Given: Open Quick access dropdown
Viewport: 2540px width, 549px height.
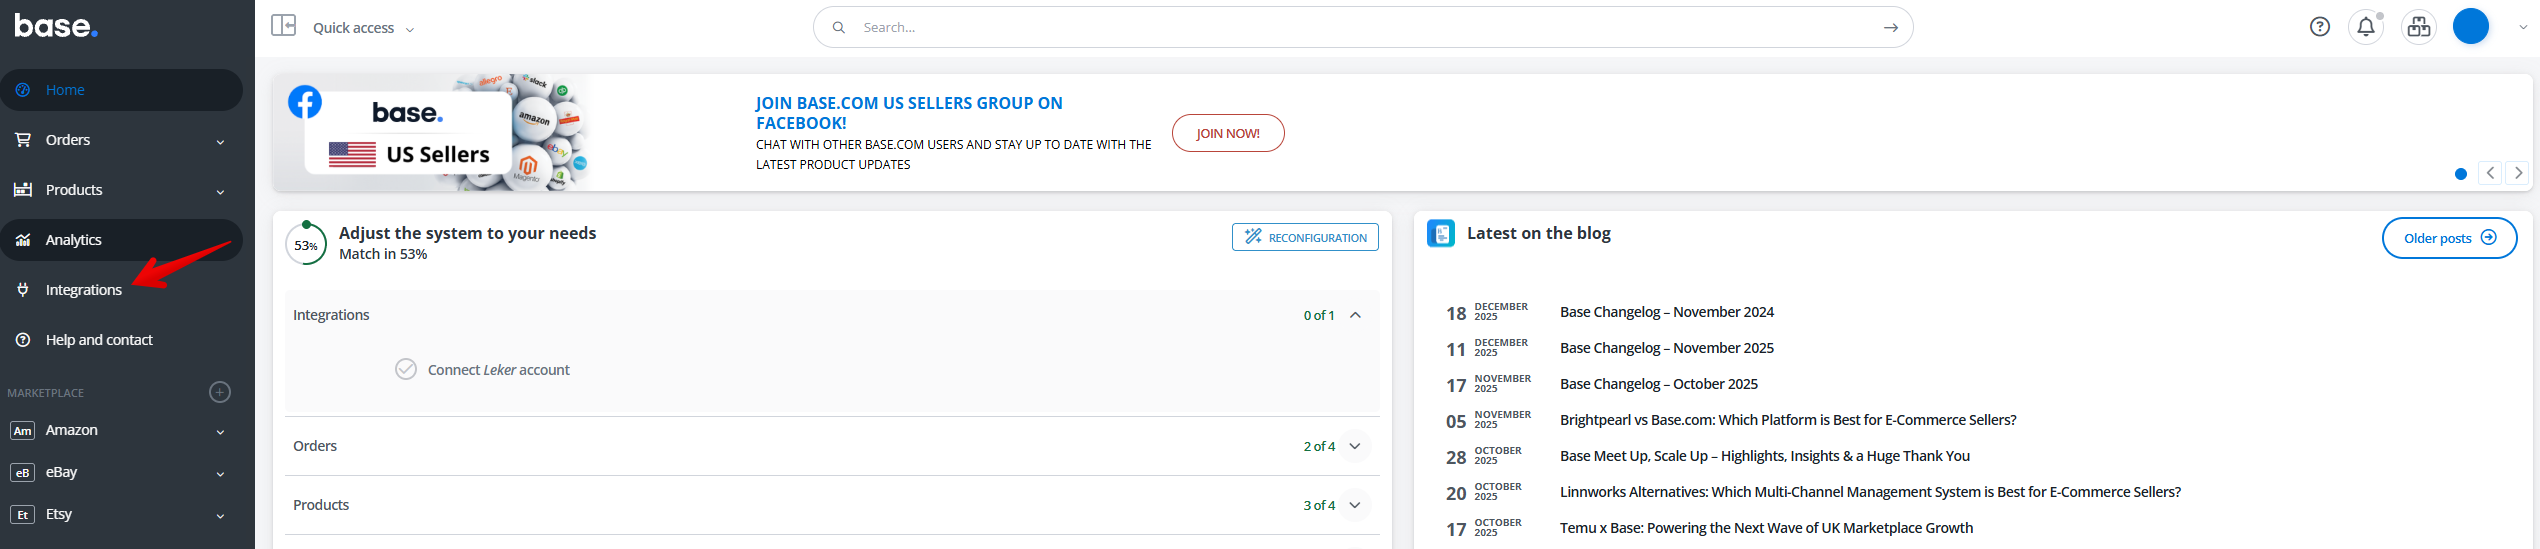Looking at the screenshot, I should point(363,28).
